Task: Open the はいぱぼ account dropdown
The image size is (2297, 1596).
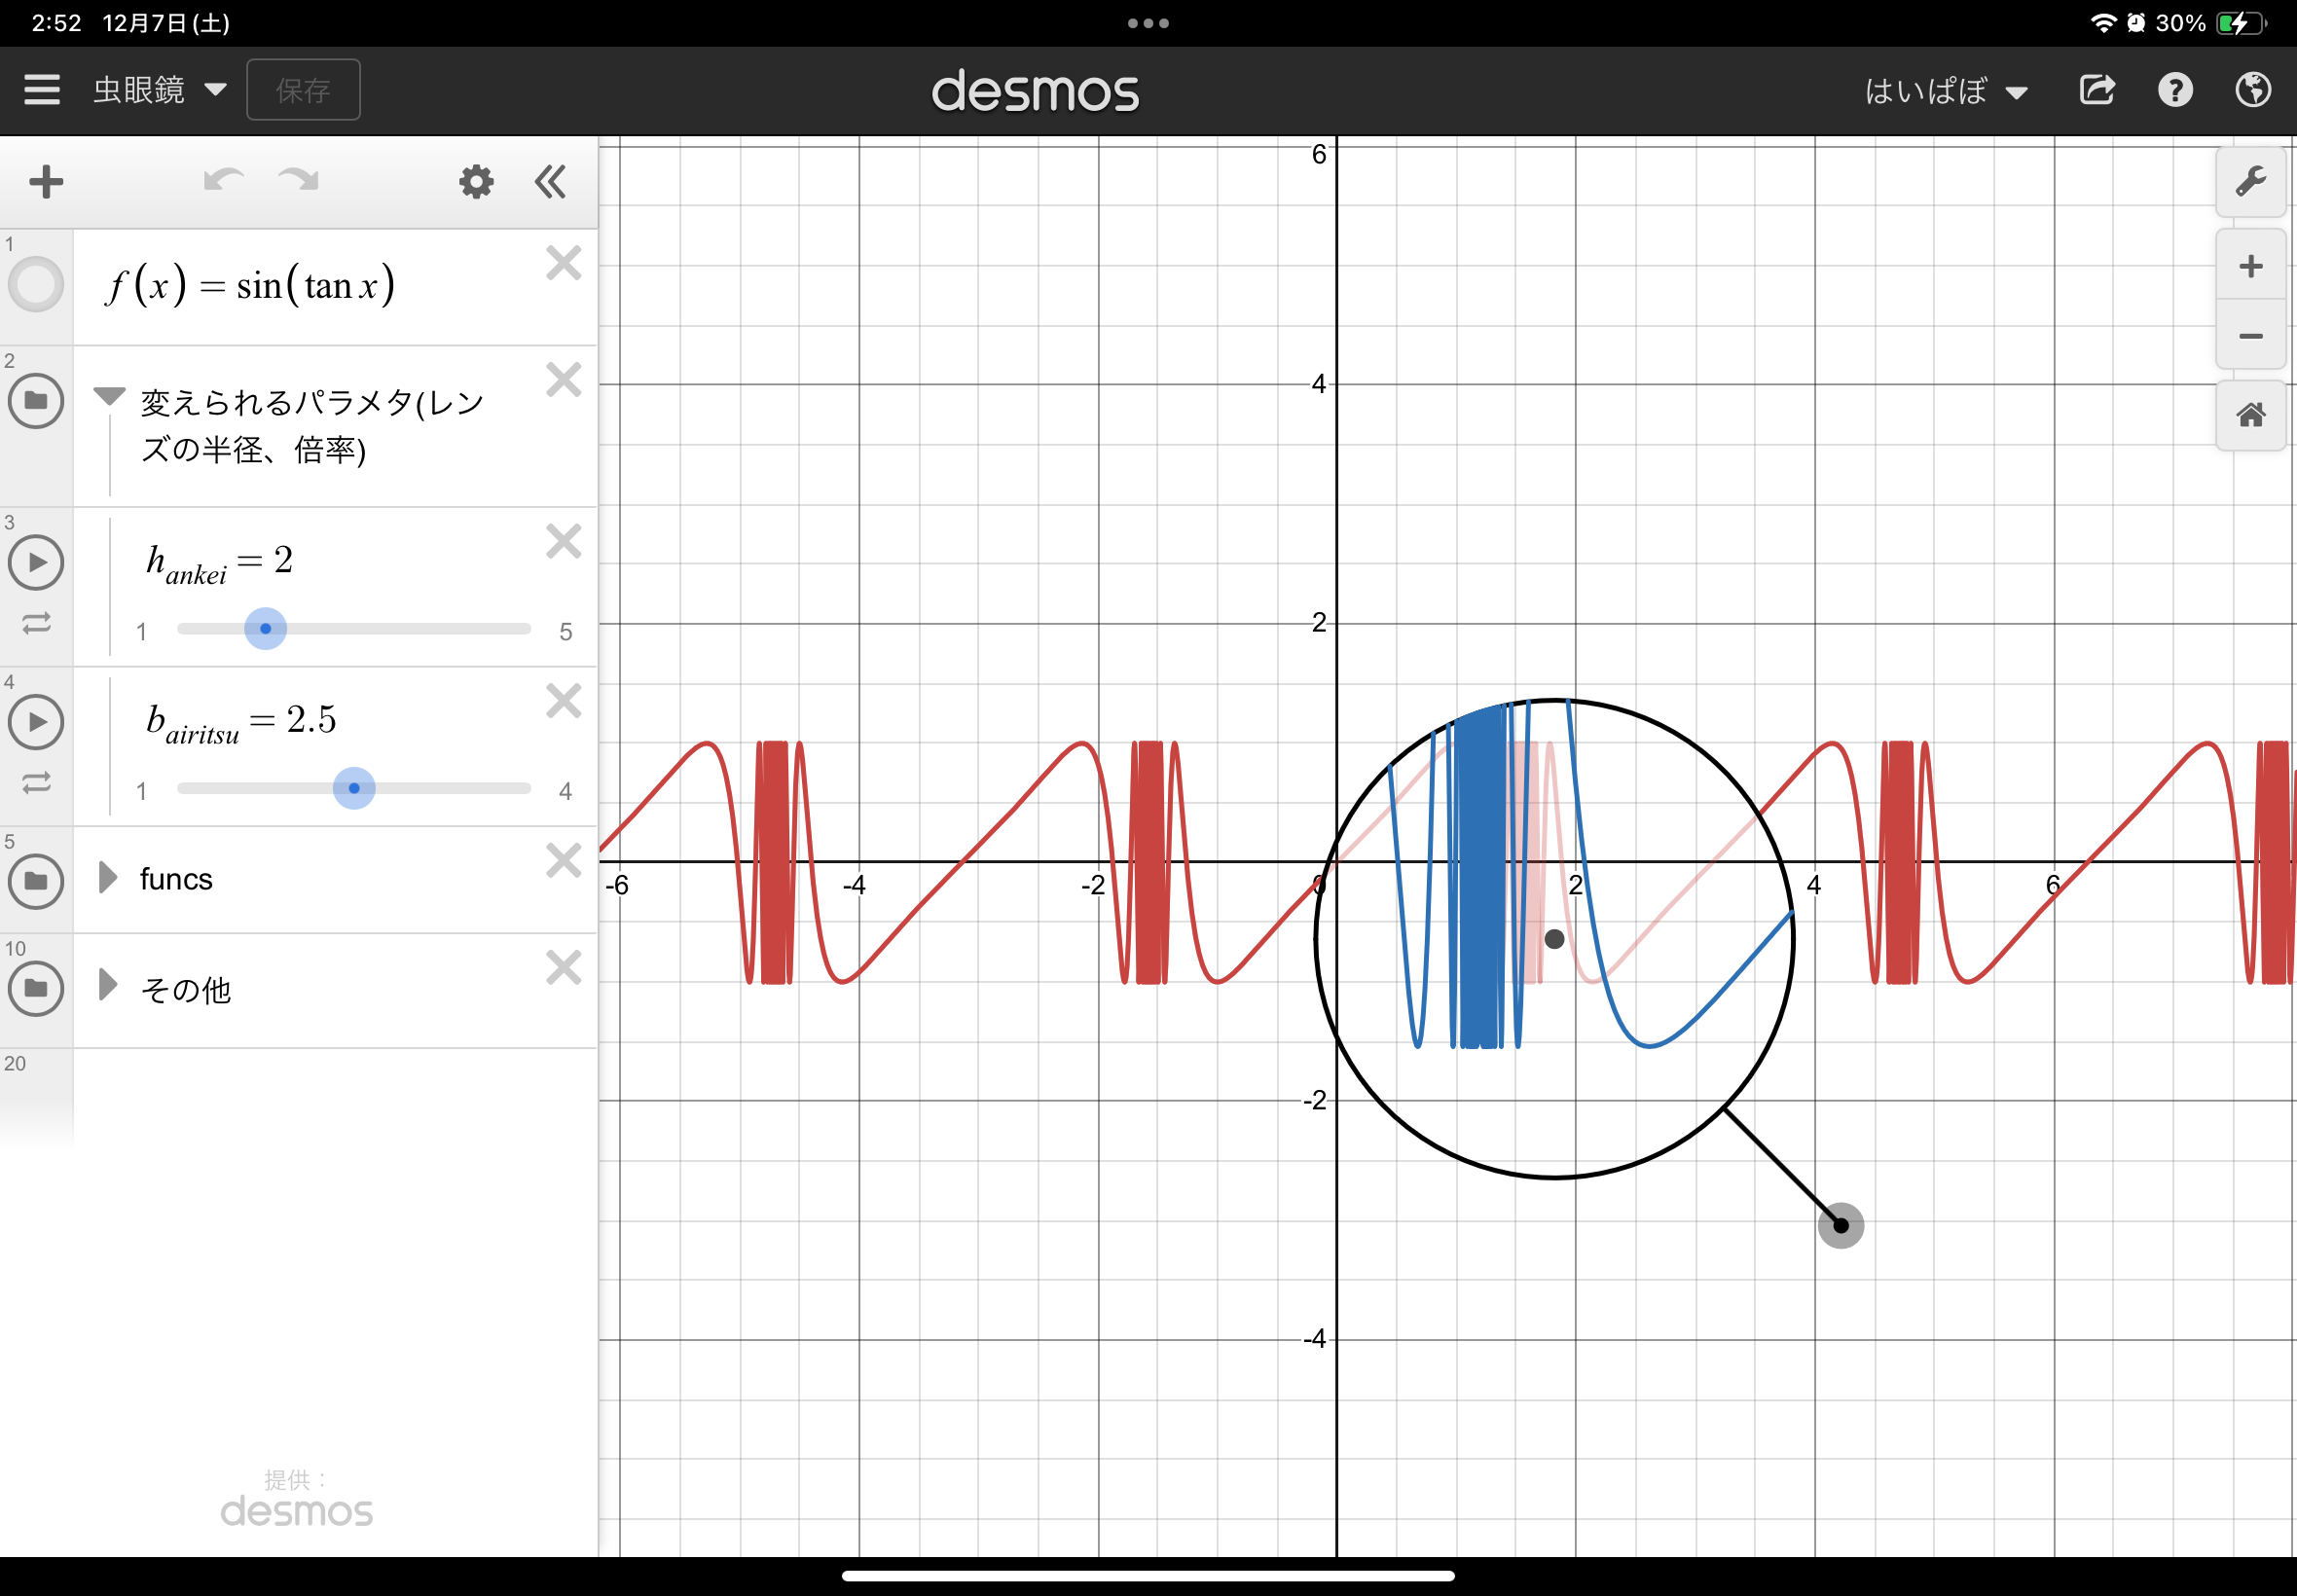Action: 1945,91
